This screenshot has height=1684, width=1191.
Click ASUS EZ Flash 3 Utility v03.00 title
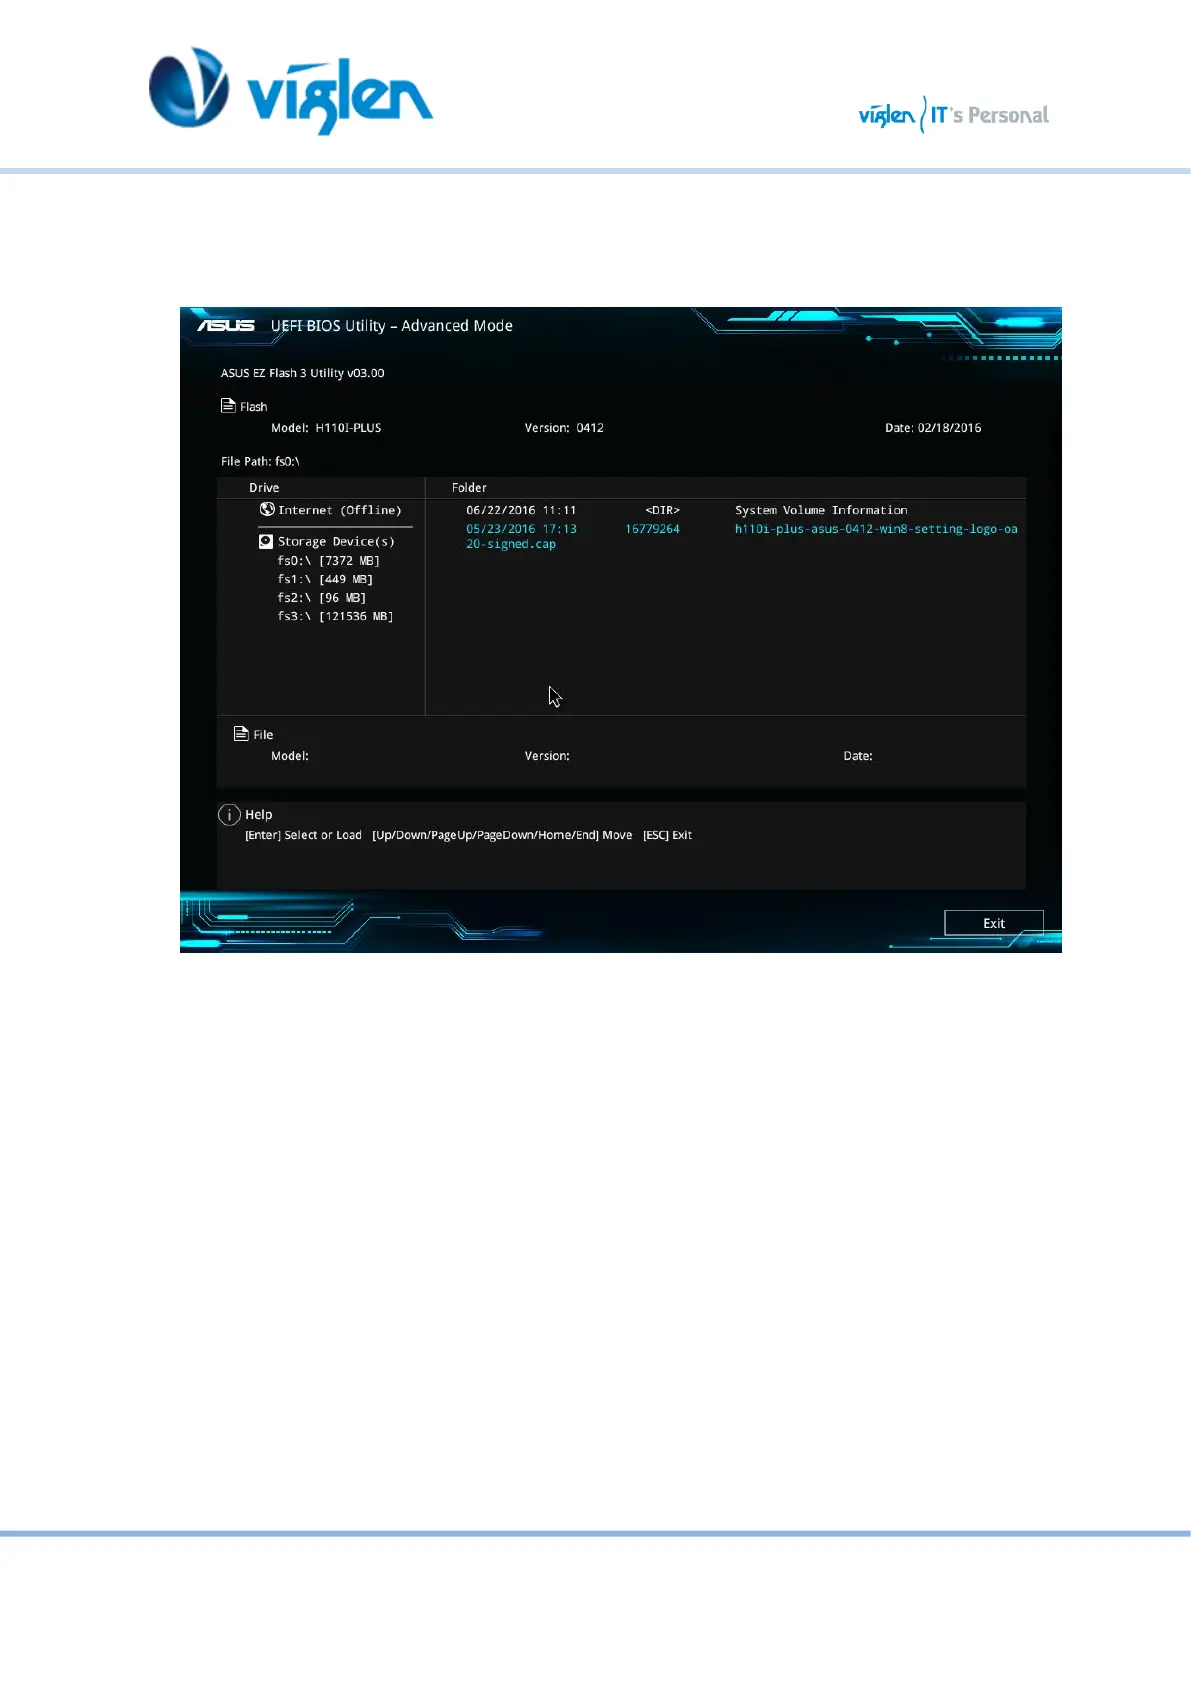[x=302, y=373]
